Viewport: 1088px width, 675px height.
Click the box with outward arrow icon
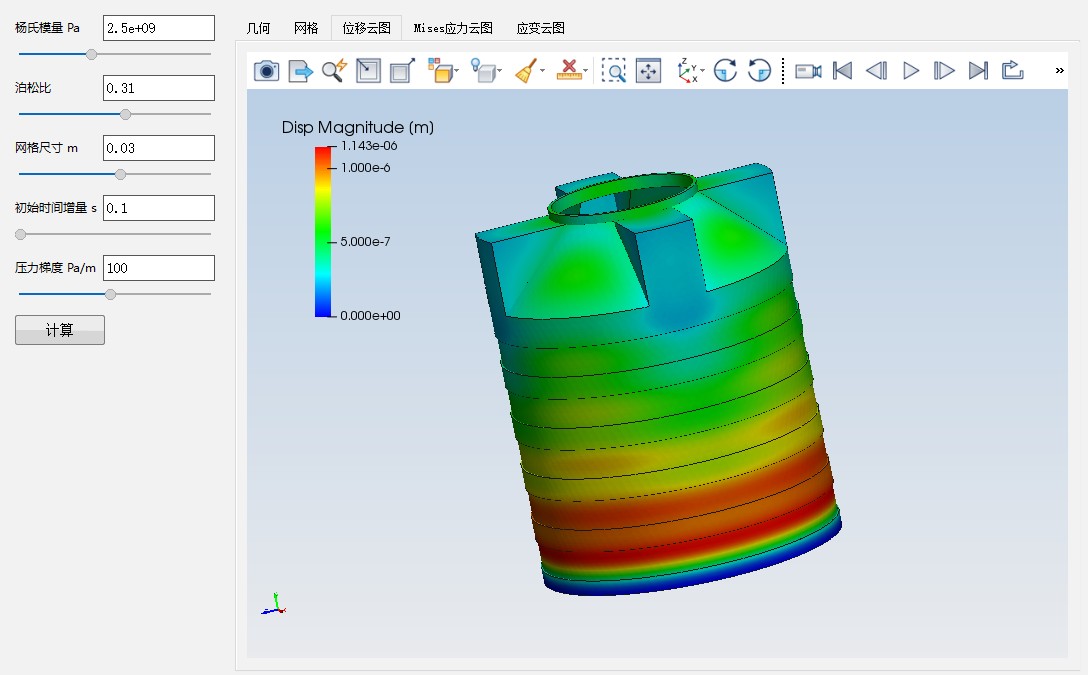tap(402, 71)
